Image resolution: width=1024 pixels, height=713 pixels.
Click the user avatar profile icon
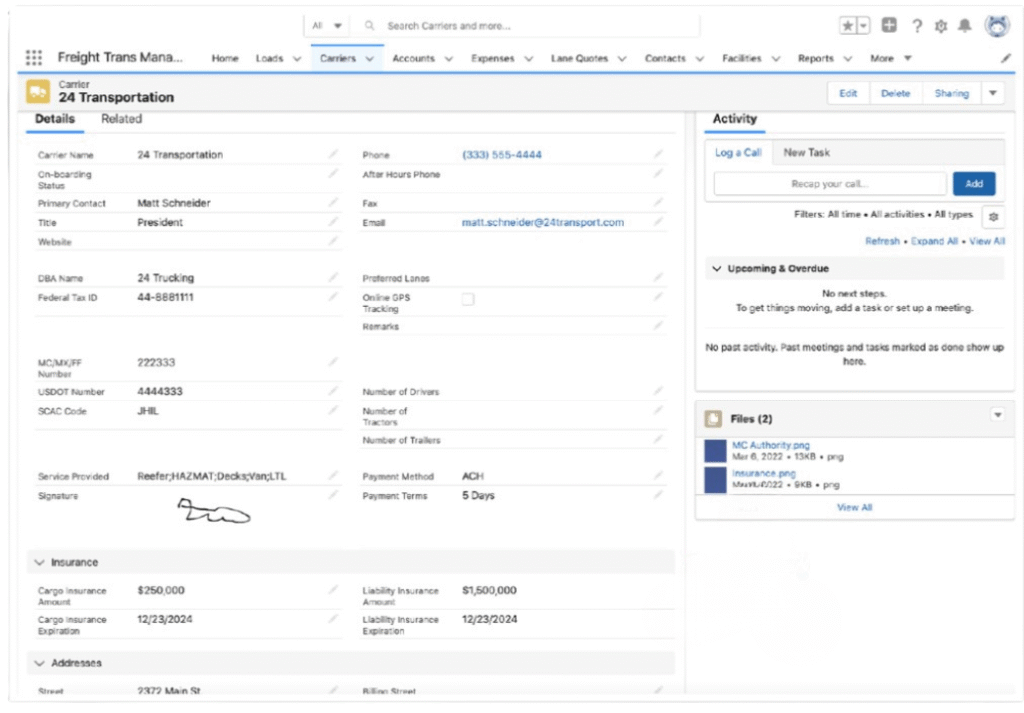pyautogui.click(x=998, y=27)
